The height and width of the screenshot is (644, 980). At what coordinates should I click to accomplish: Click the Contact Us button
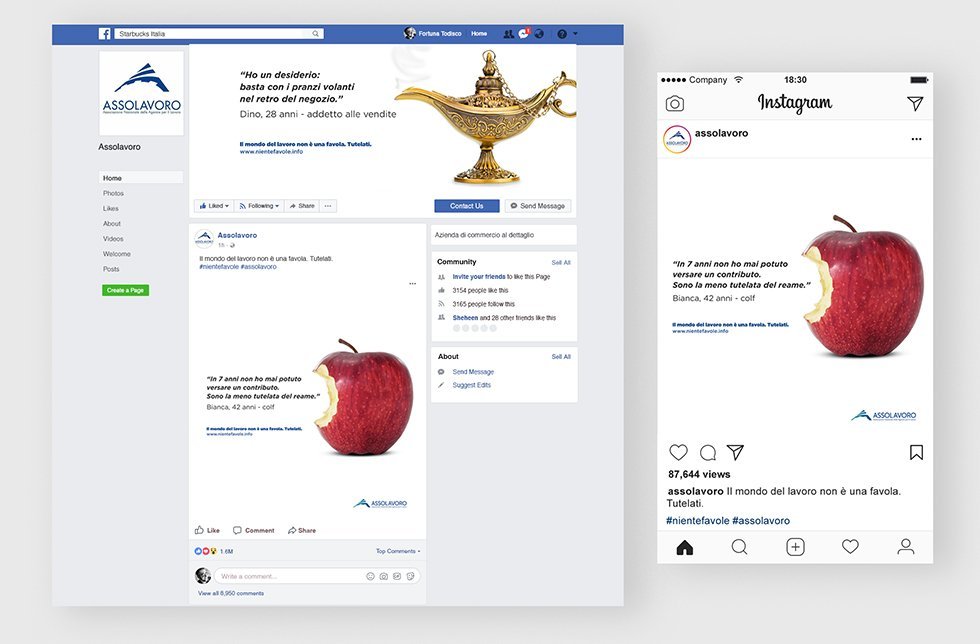pos(467,206)
